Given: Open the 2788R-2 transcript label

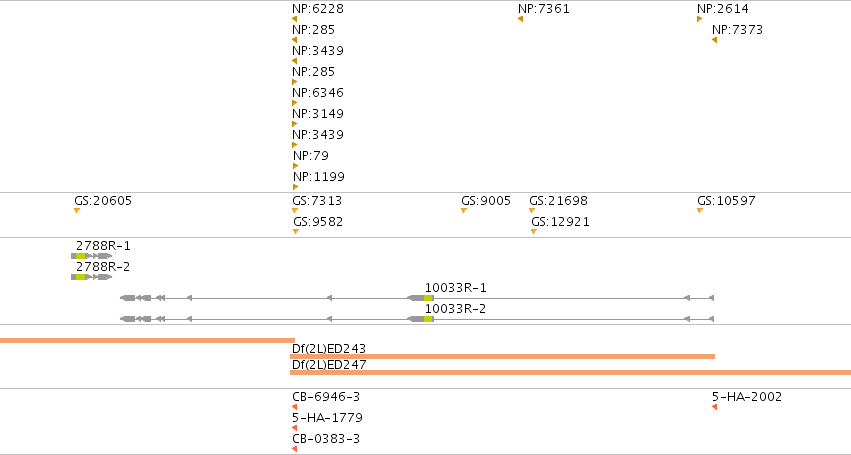Looking at the screenshot, I should coord(103,267).
